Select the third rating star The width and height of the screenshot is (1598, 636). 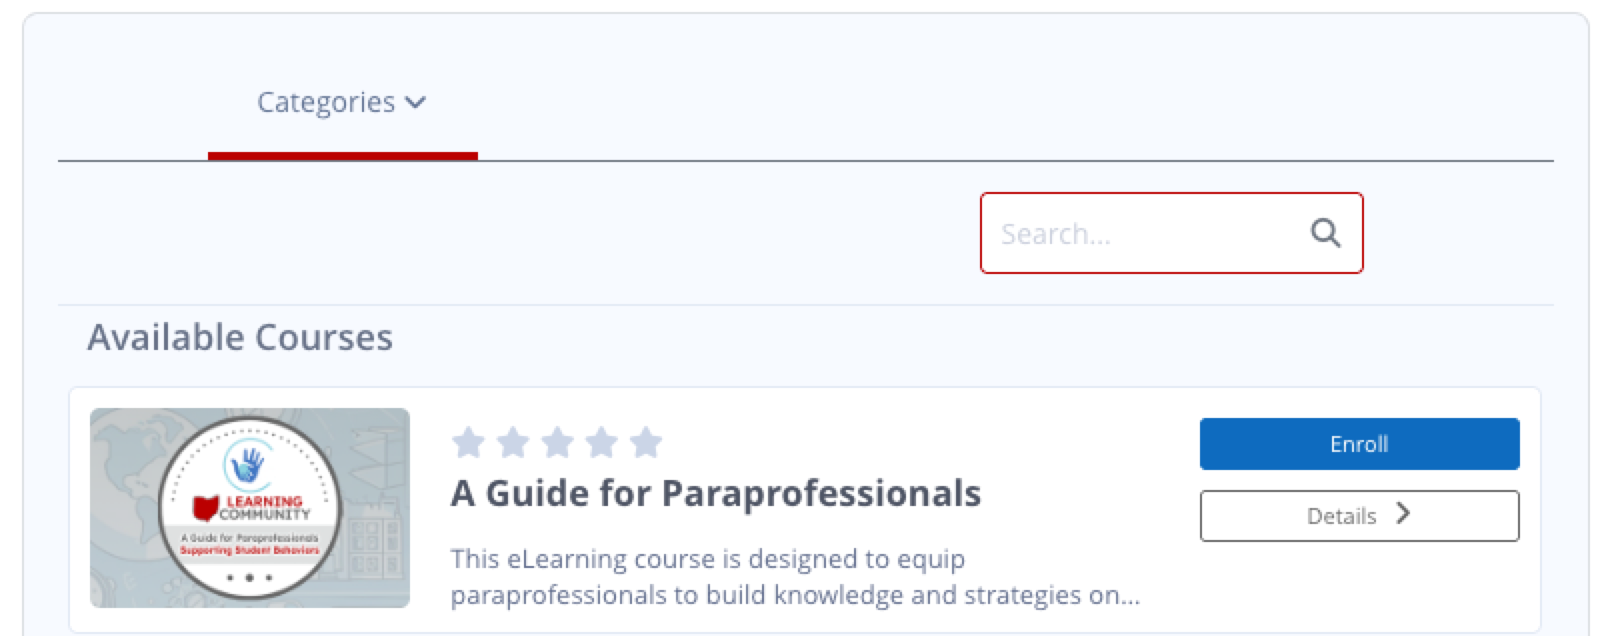(557, 442)
